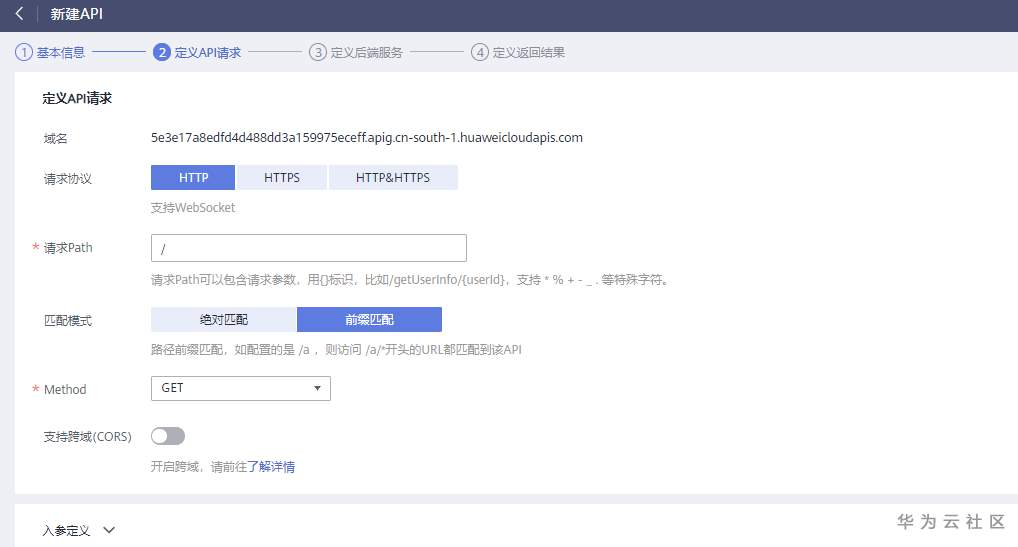Focus the 请求Path input field
The width and height of the screenshot is (1018, 547).
(x=308, y=249)
